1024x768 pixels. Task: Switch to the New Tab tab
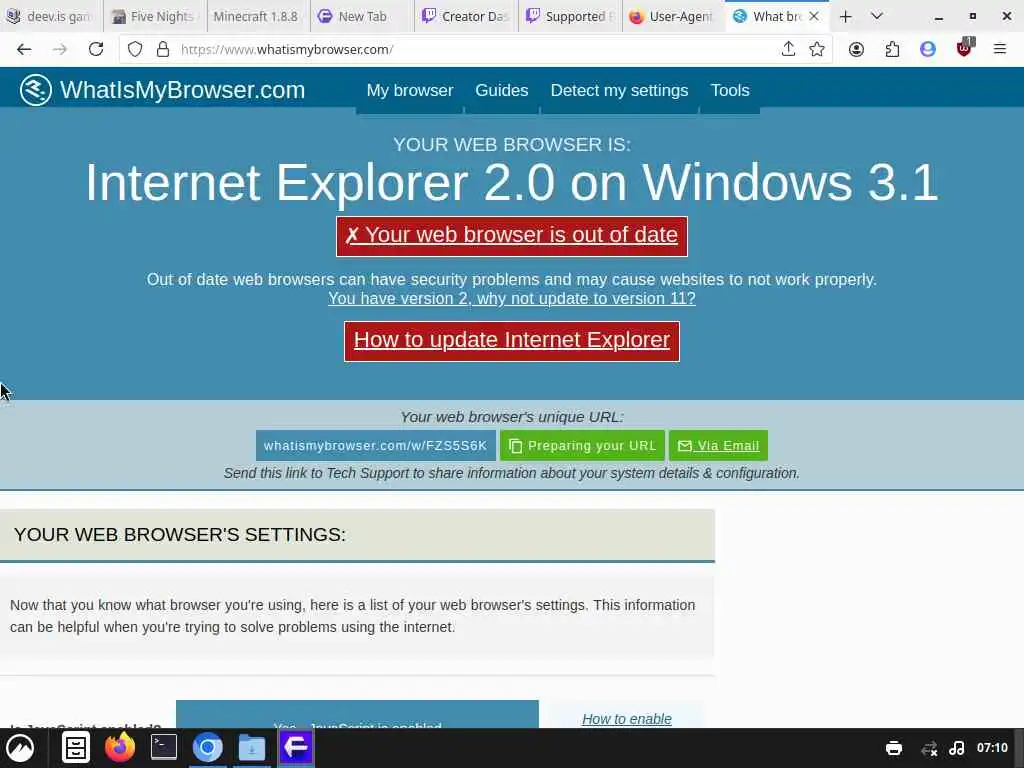pos(362,16)
